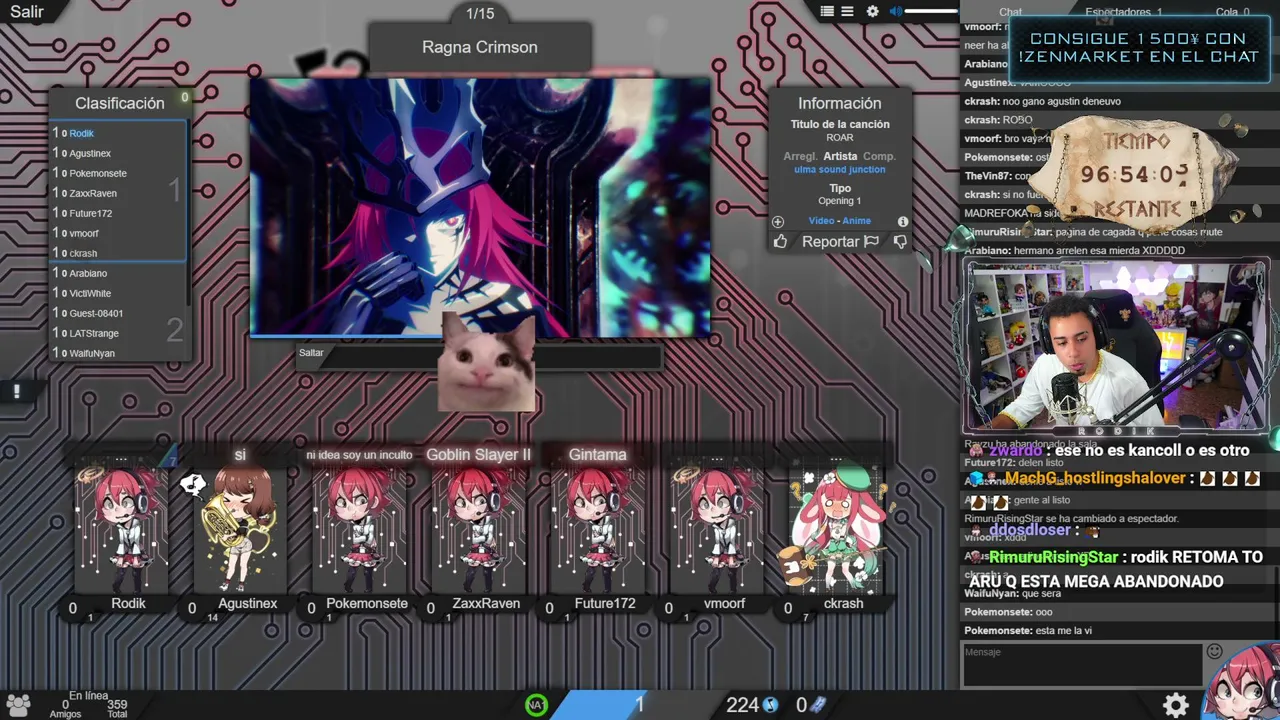Viewport: 1280px width, 720px height.
Task: Open the friends list icon
Action: [18, 705]
